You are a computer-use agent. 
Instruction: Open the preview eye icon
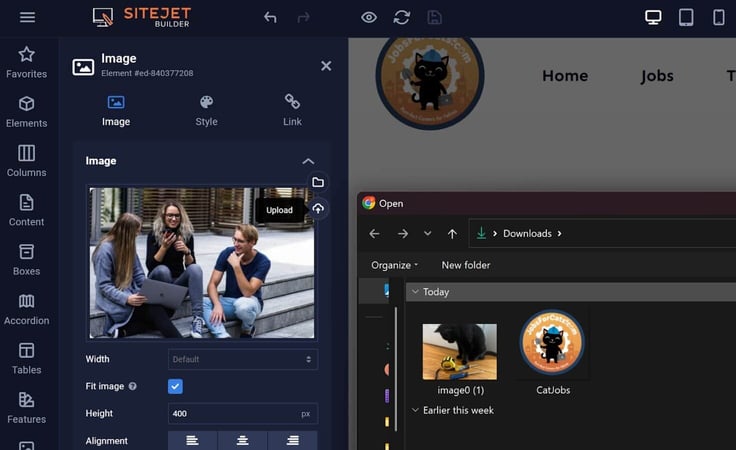[x=369, y=18]
